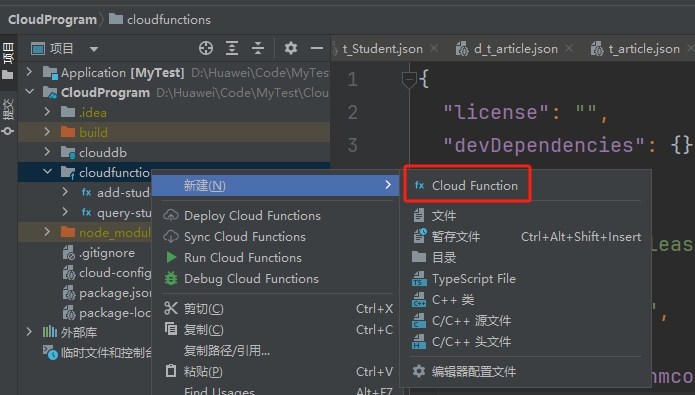Create new C/C++ 源文件
695x395 pixels.
pyautogui.click(x=526, y=321)
